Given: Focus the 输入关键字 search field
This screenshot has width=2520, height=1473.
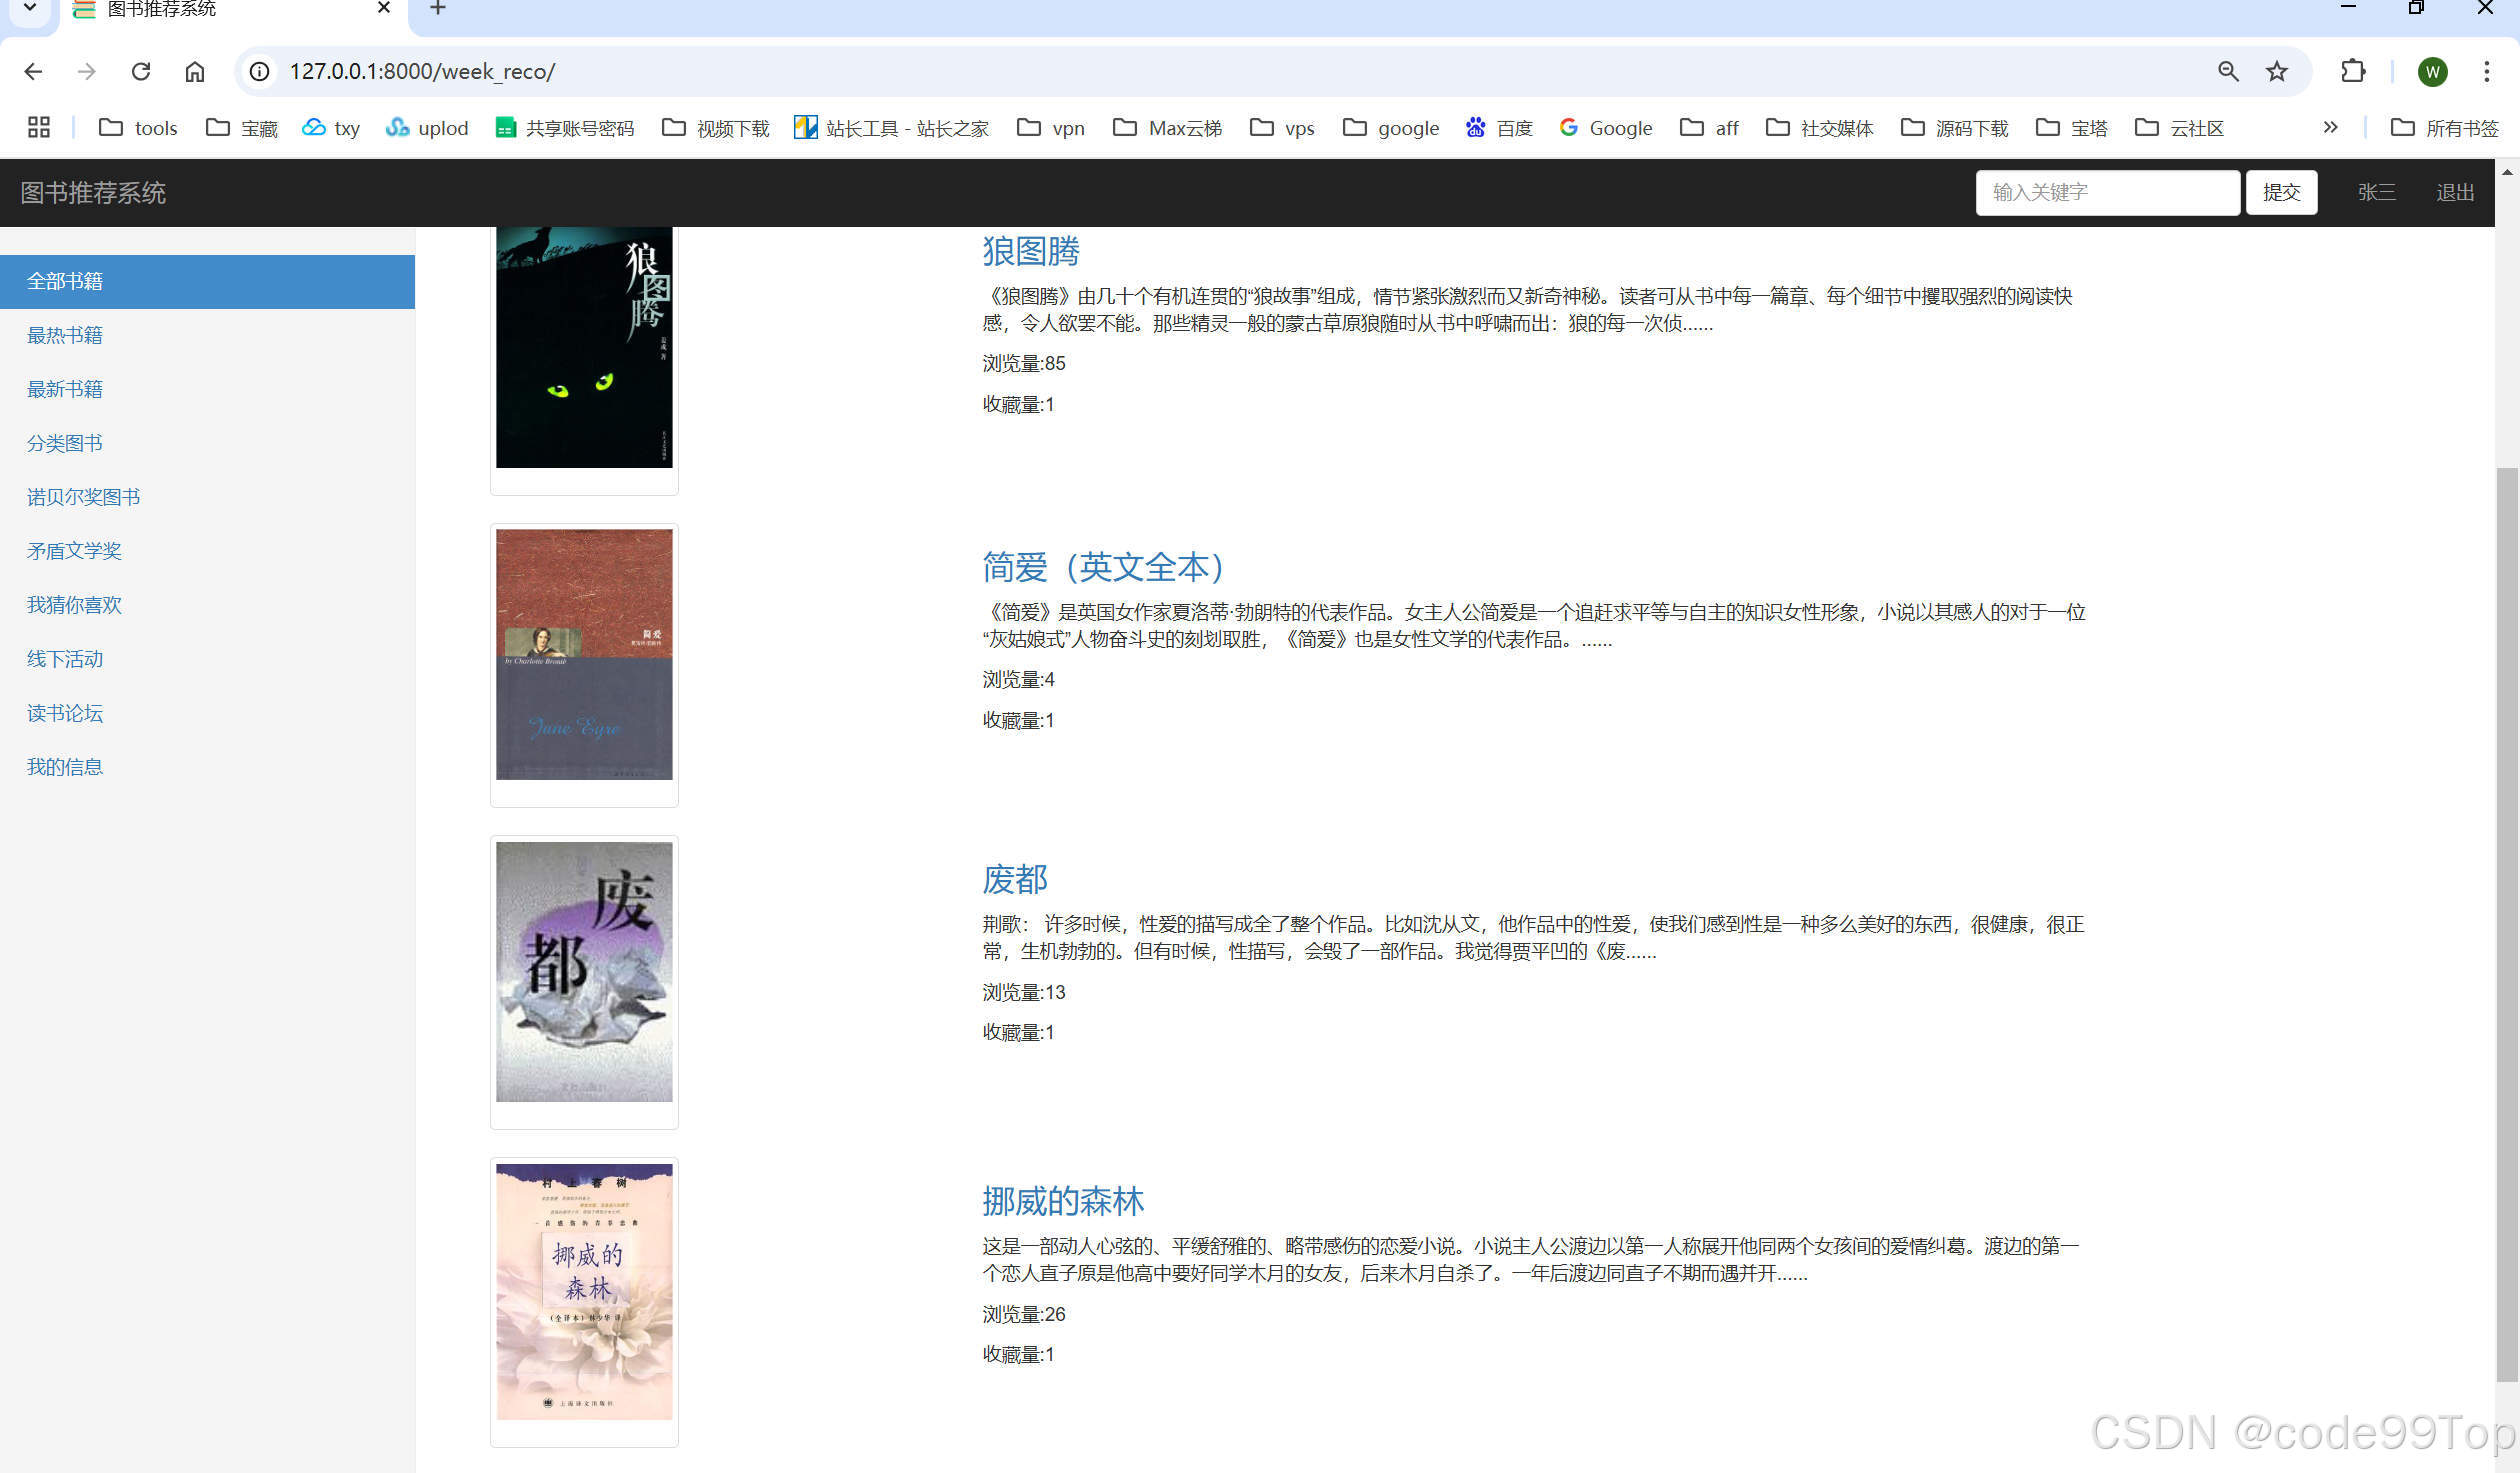Looking at the screenshot, I should (x=2106, y=192).
